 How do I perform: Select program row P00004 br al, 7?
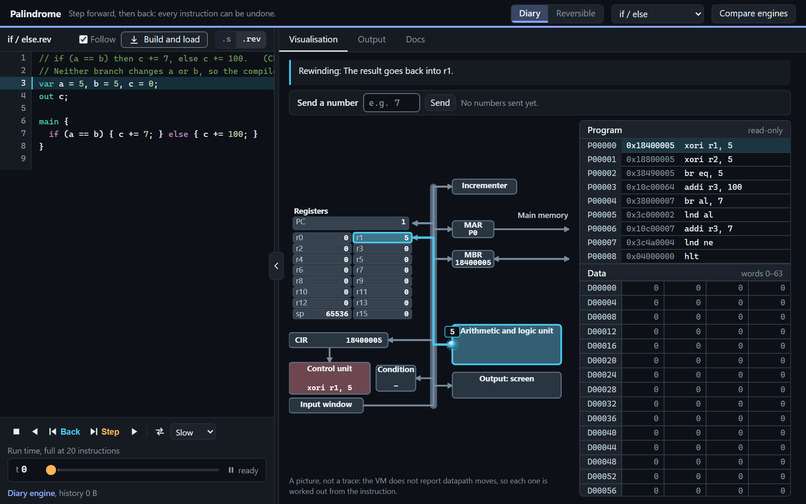click(x=685, y=201)
